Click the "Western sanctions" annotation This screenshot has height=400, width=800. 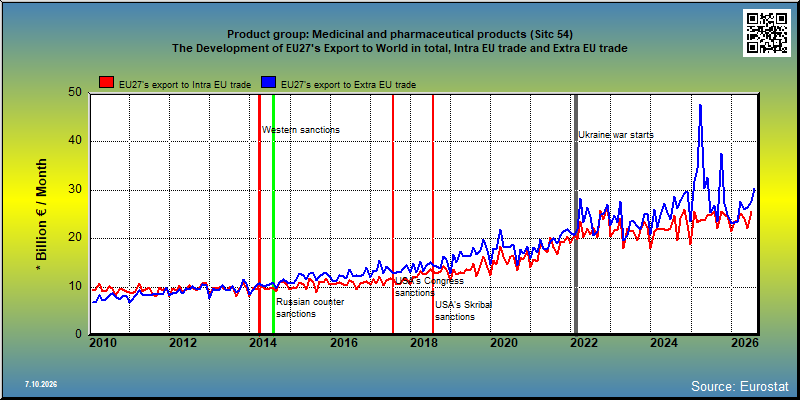coord(301,130)
